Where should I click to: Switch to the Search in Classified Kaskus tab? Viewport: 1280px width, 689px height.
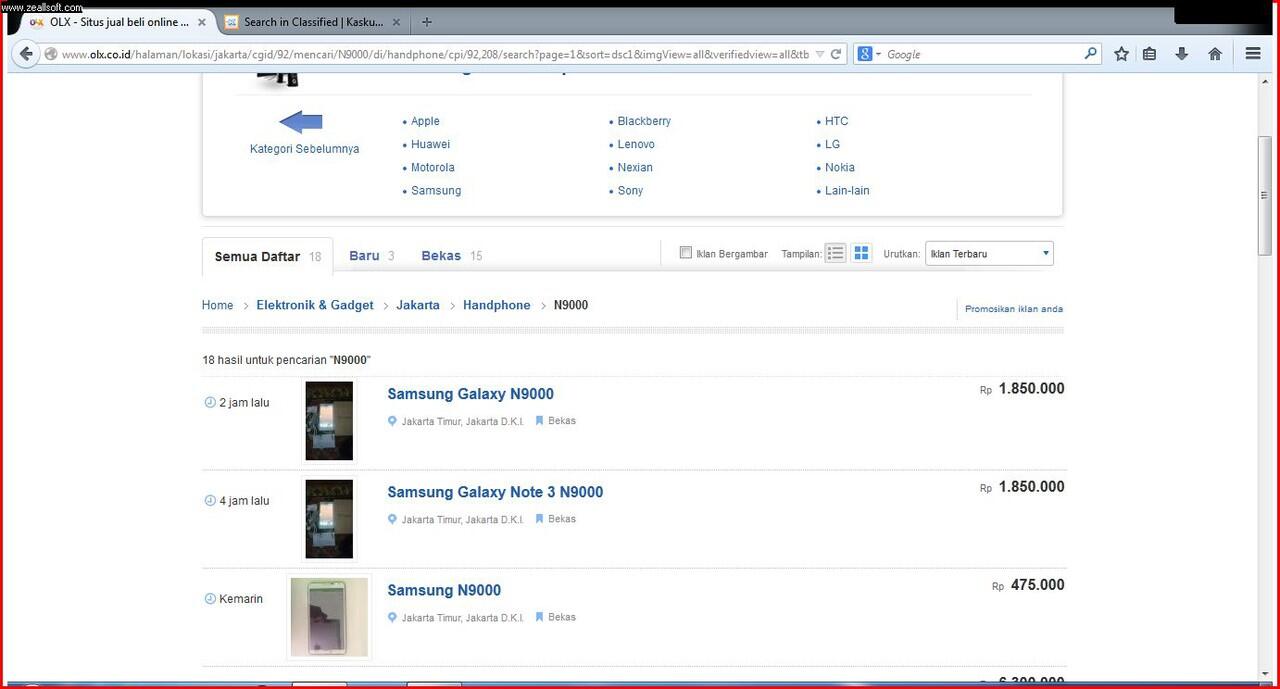[x=314, y=22]
